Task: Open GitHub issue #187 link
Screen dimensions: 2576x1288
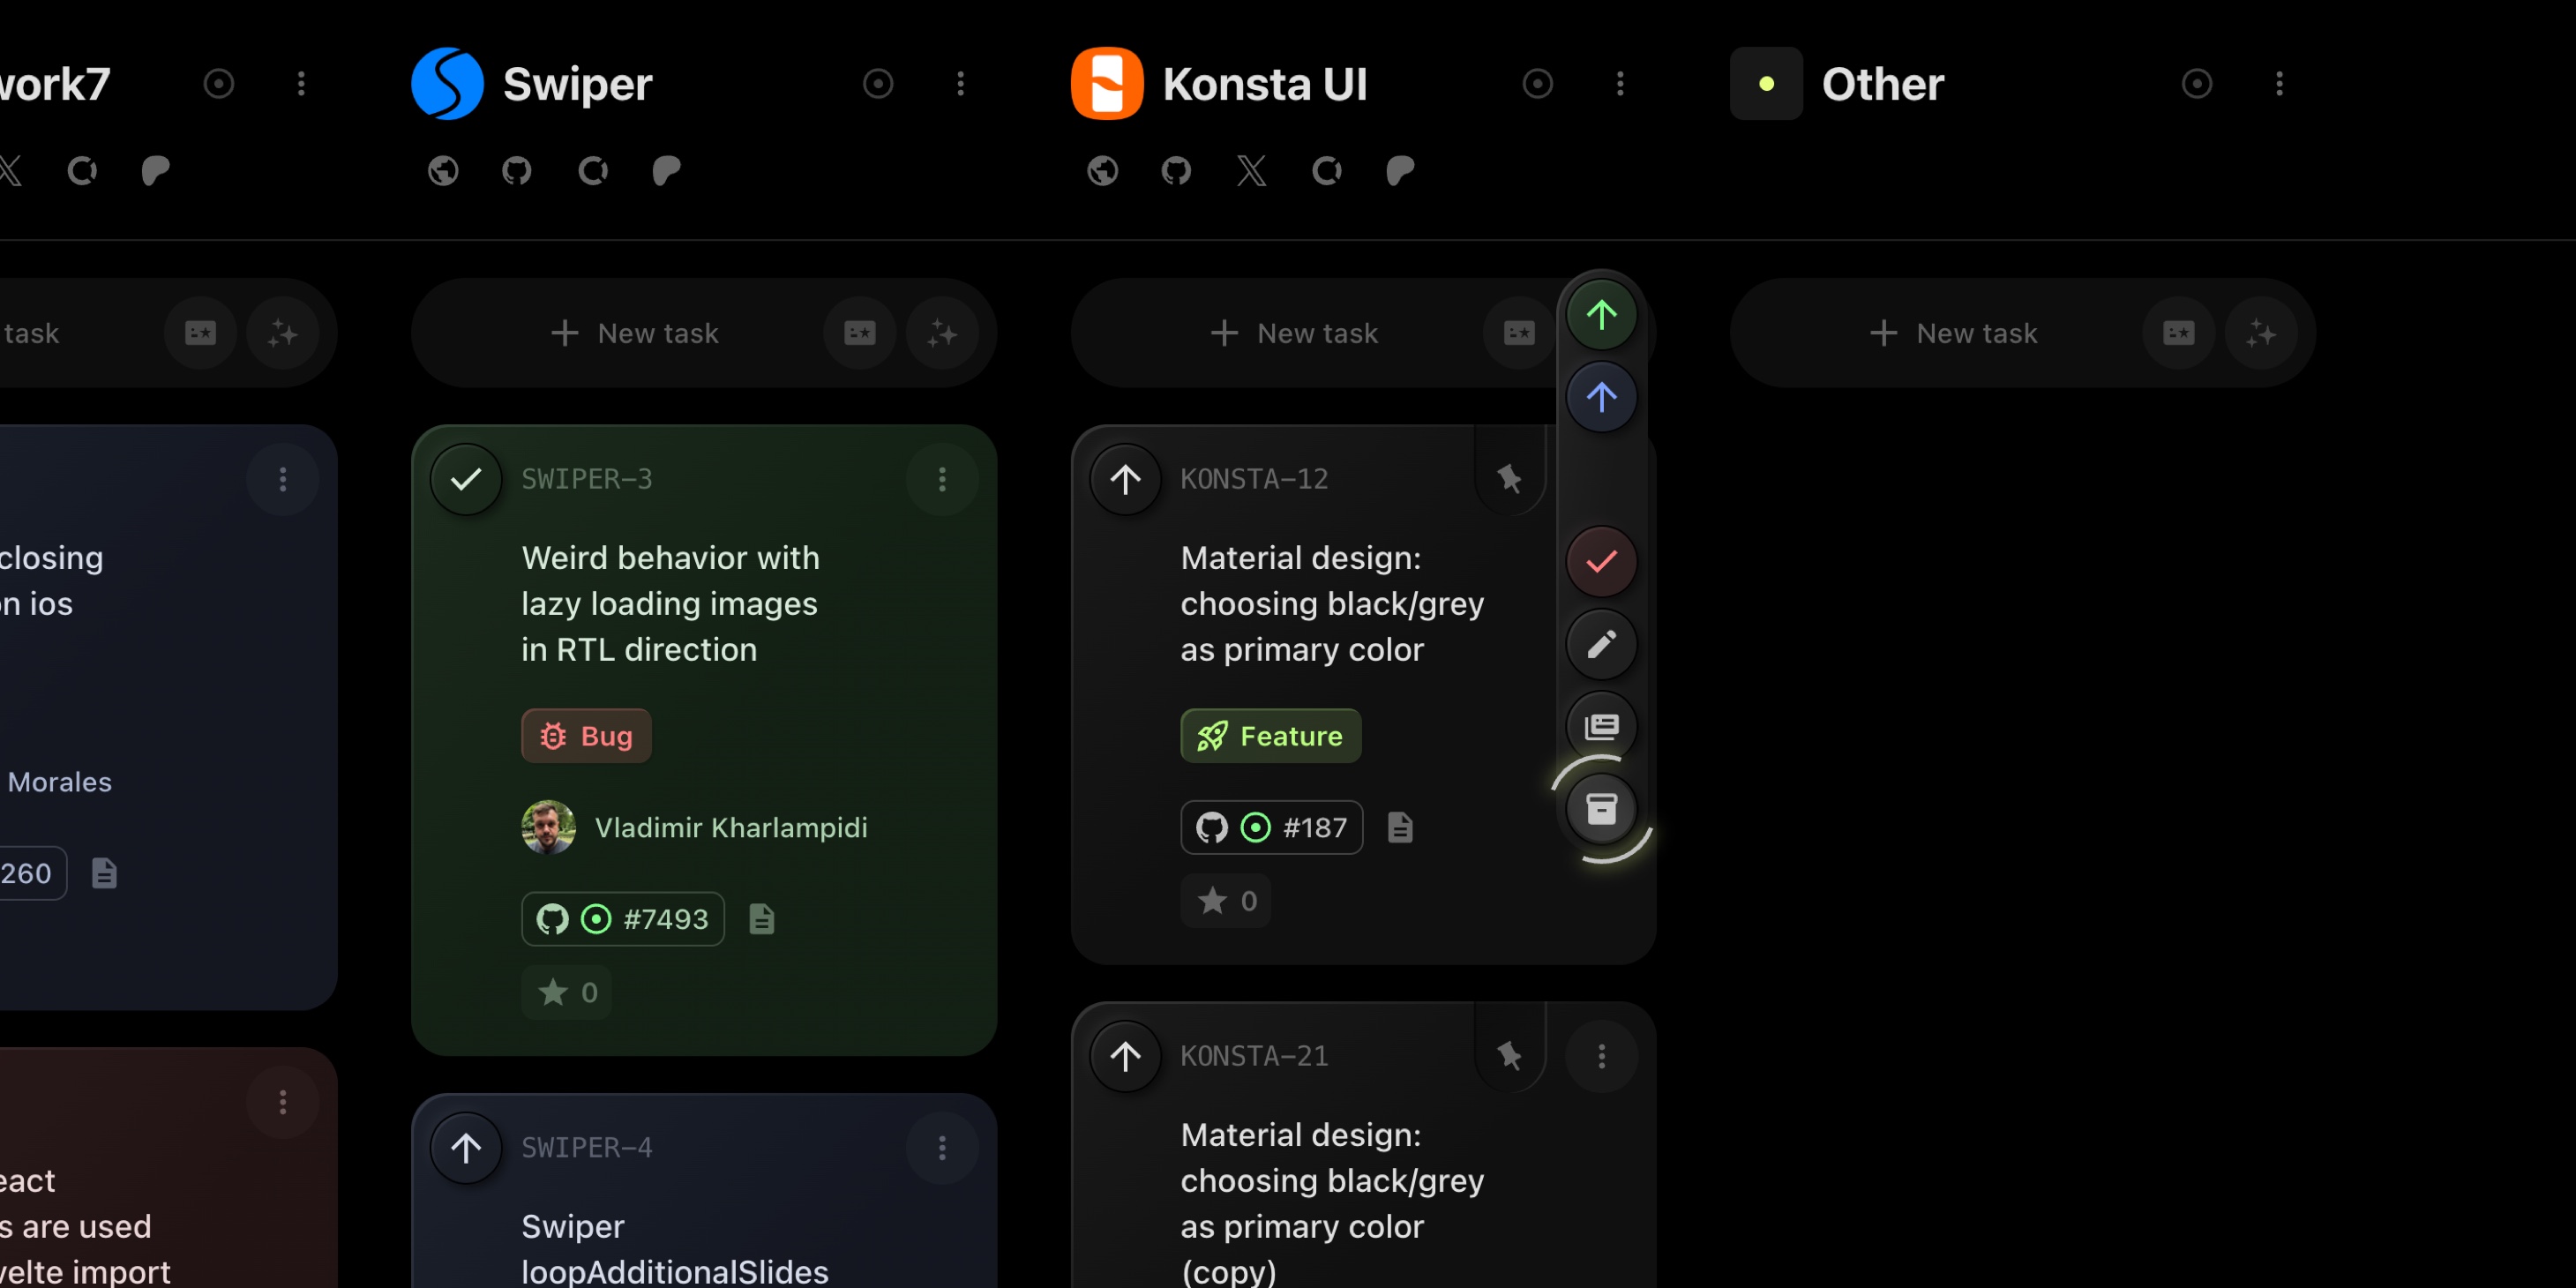Action: [1271, 827]
